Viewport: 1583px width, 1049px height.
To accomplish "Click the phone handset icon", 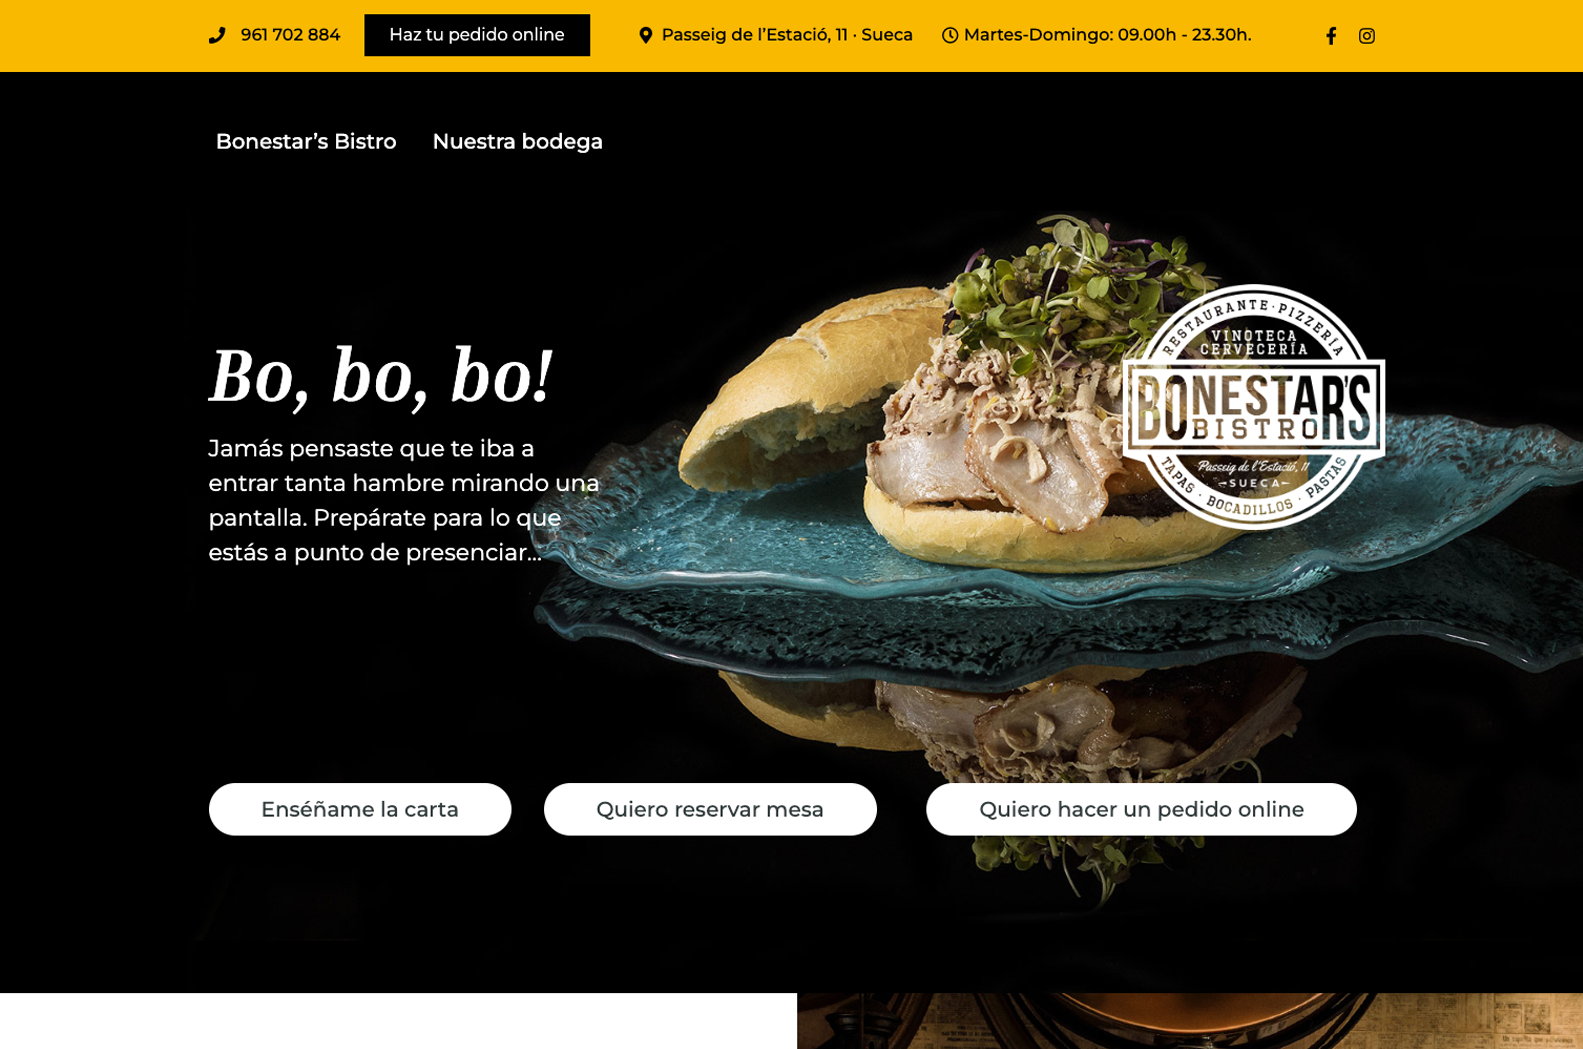I will (x=217, y=35).
